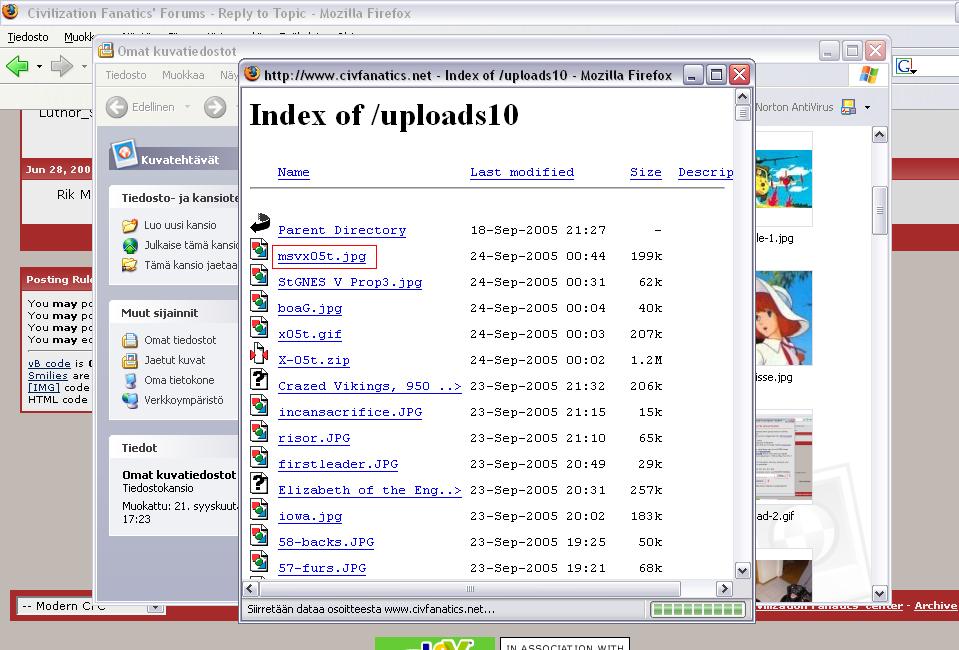Click image icon beside 57-furs.JPG
The image size is (959, 650).
coord(259,561)
